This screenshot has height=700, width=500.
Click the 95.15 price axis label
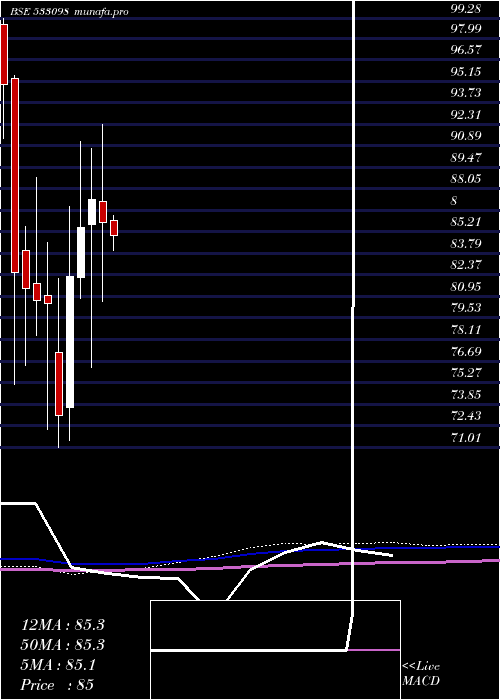coord(466,71)
